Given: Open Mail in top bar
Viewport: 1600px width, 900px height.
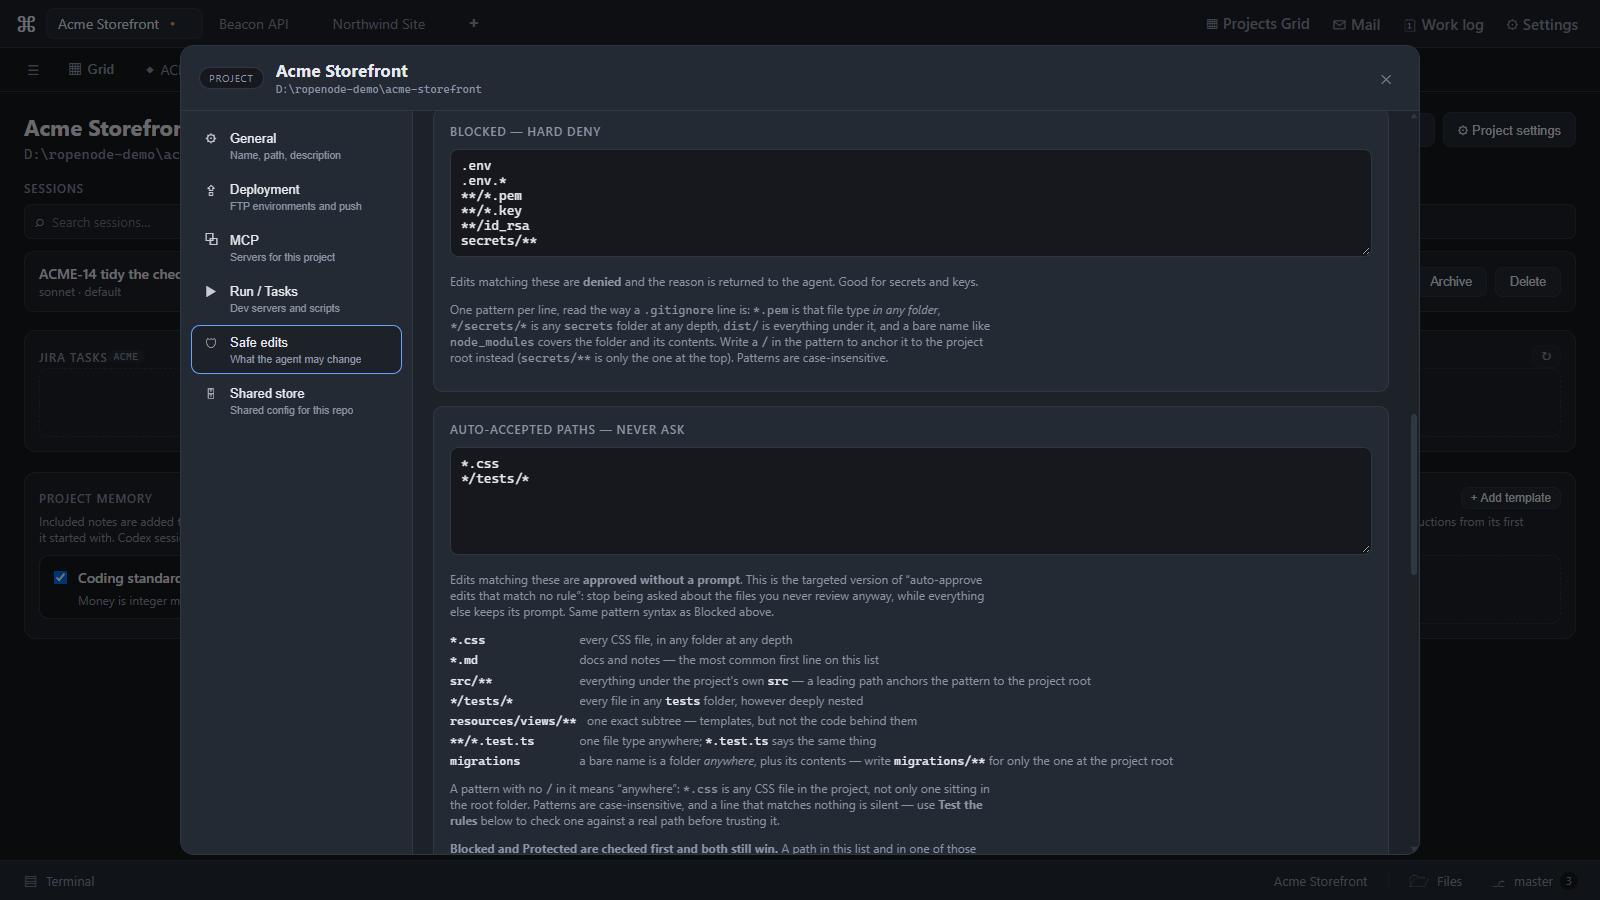Looking at the screenshot, I should coord(1357,25).
